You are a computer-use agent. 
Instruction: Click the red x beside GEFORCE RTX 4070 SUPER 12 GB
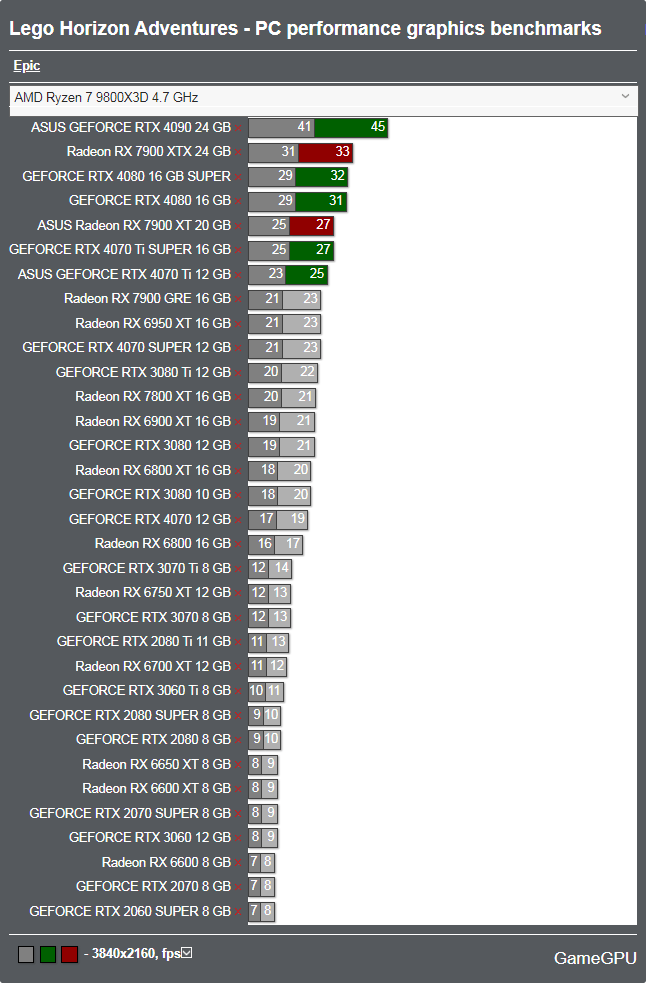pyautogui.click(x=238, y=349)
